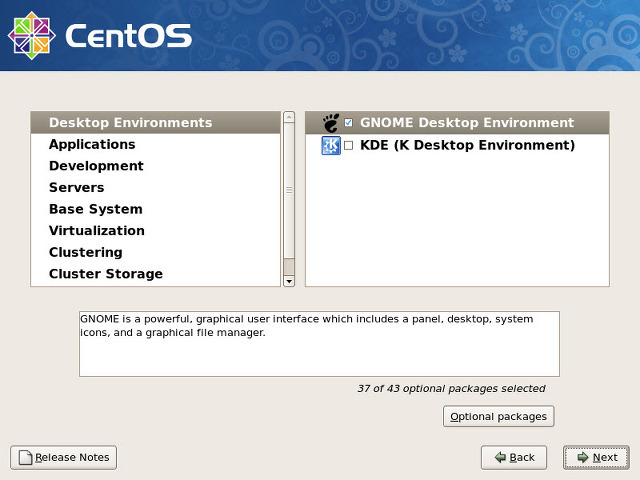Pick the Virtualization category
The image size is (640, 480).
coord(156,231)
